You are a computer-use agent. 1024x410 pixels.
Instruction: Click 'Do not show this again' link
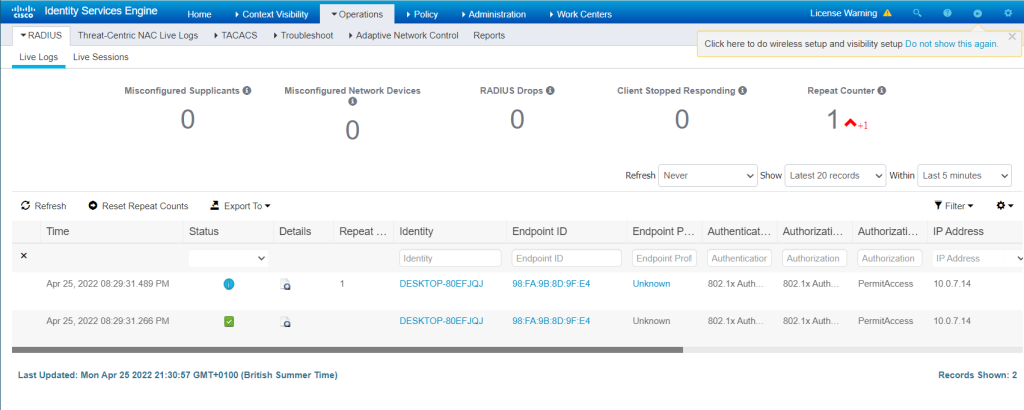(x=952, y=44)
